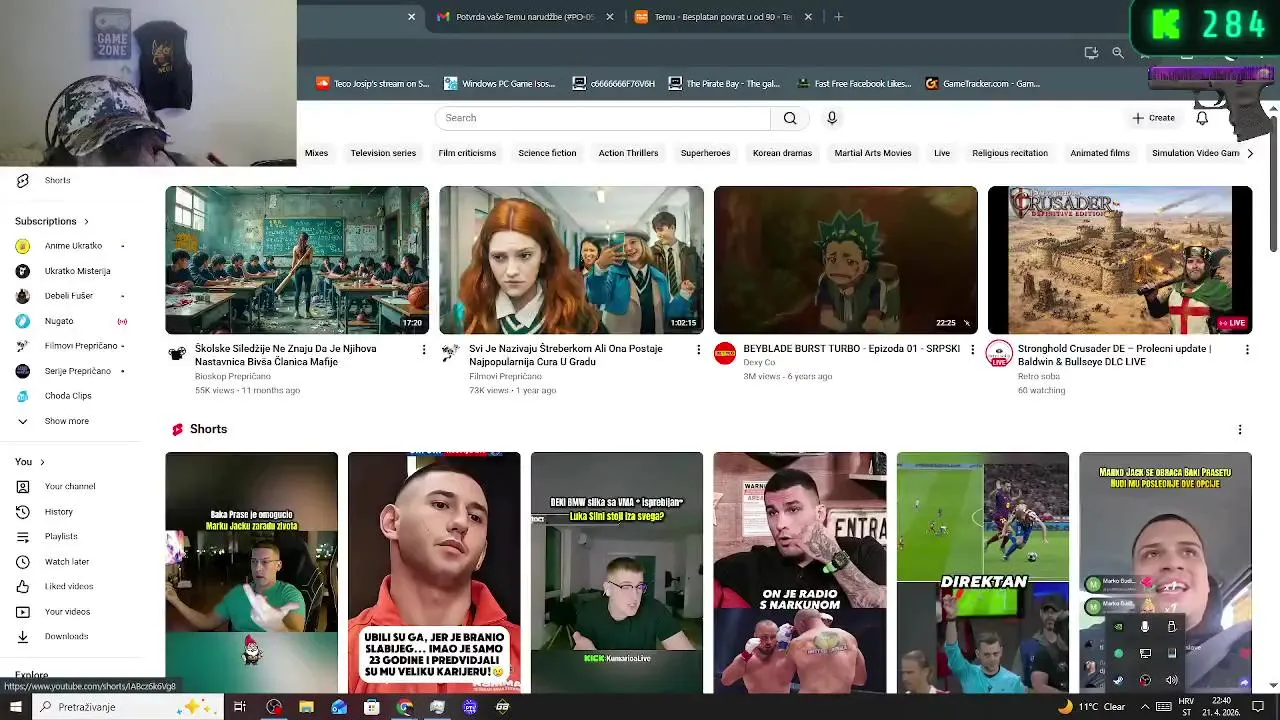
Task: Open the Windows PC Game Isos bookmark
Action: click(x=500, y=84)
